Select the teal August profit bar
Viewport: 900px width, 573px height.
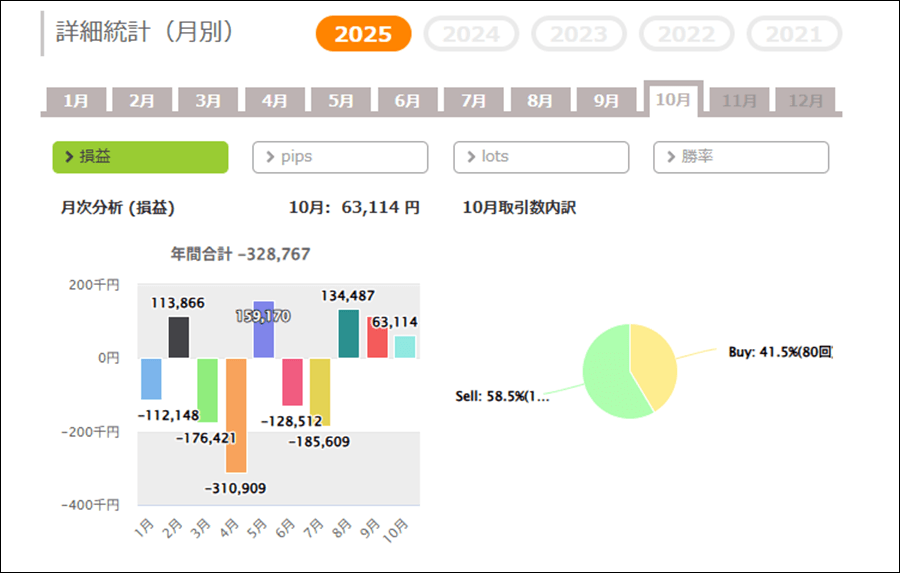coord(349,334)
